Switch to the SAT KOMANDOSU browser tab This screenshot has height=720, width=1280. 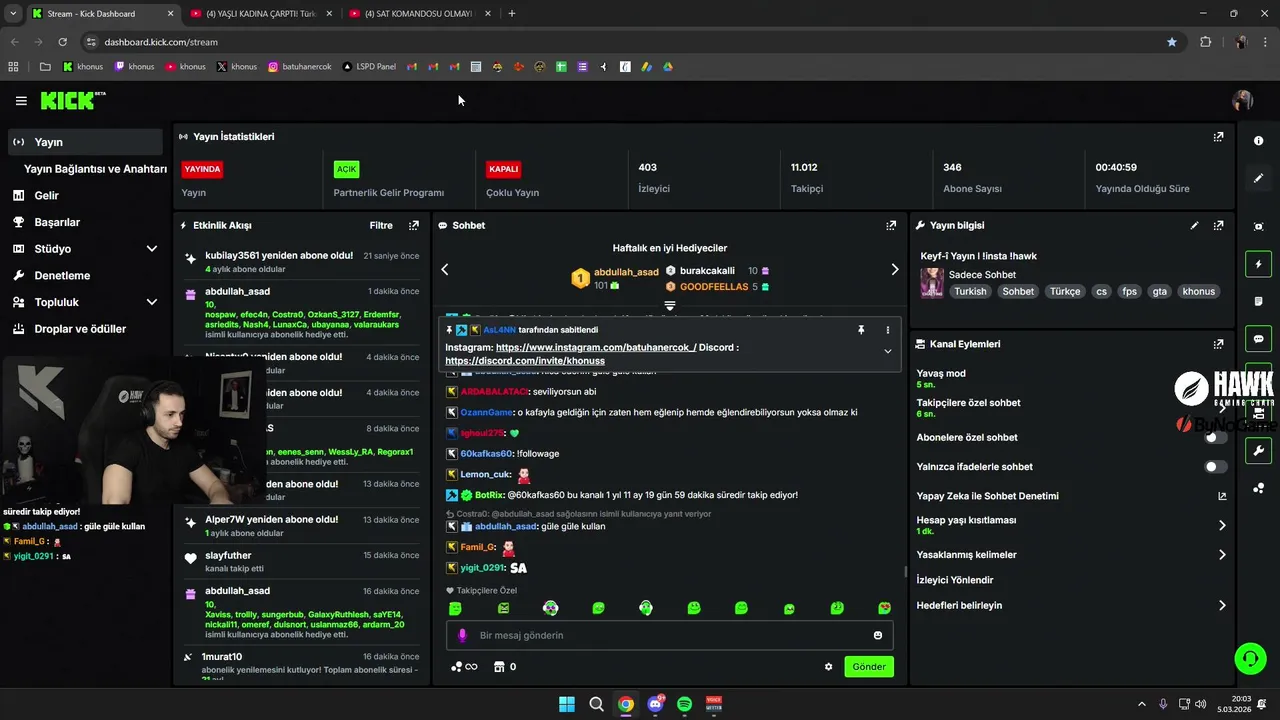pos(419,14)
